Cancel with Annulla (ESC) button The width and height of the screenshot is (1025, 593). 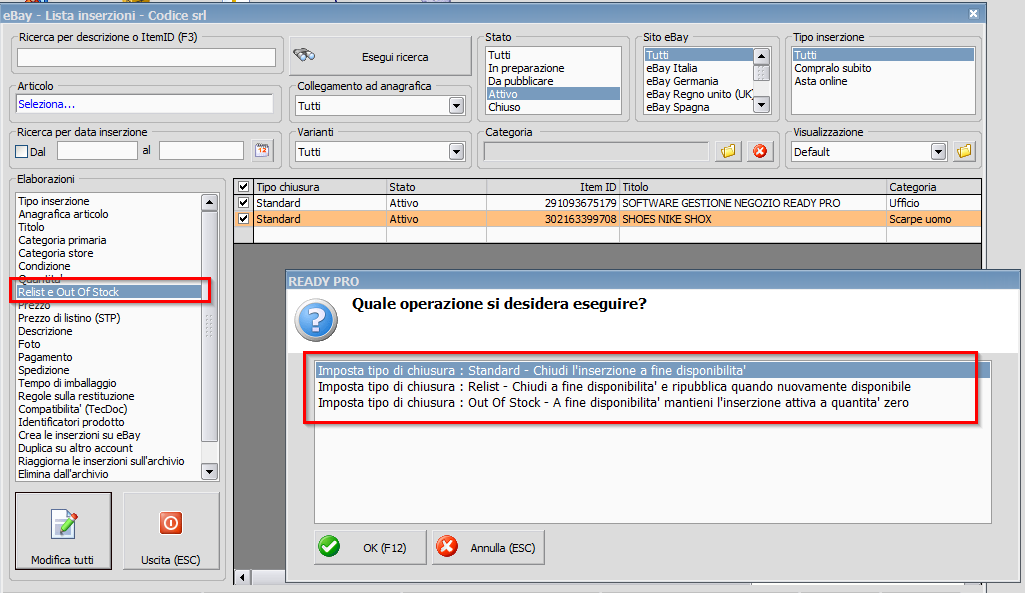pyautogui.click(x=488, y=547)
